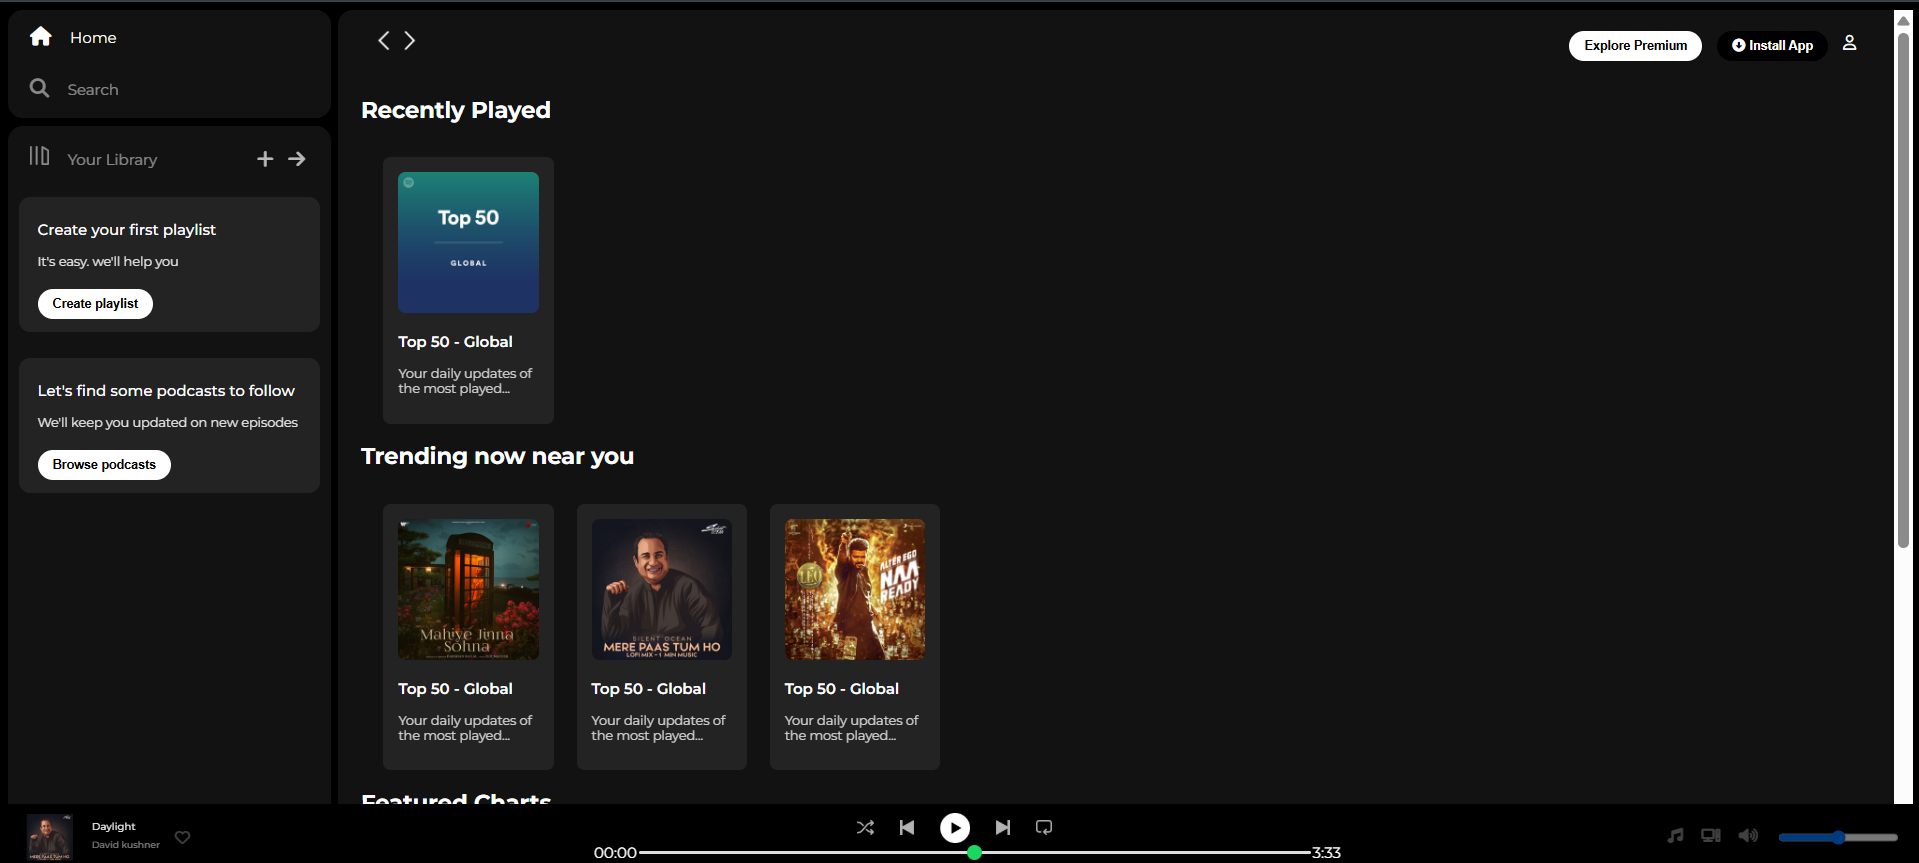This screenshot has height=863, width=1919.
Task: Click the 3:33 track duration
Action: [1326, 853]
